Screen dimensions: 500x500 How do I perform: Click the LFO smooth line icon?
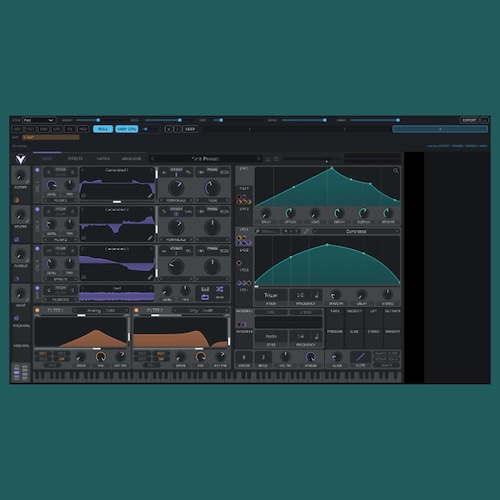[306, 231]
